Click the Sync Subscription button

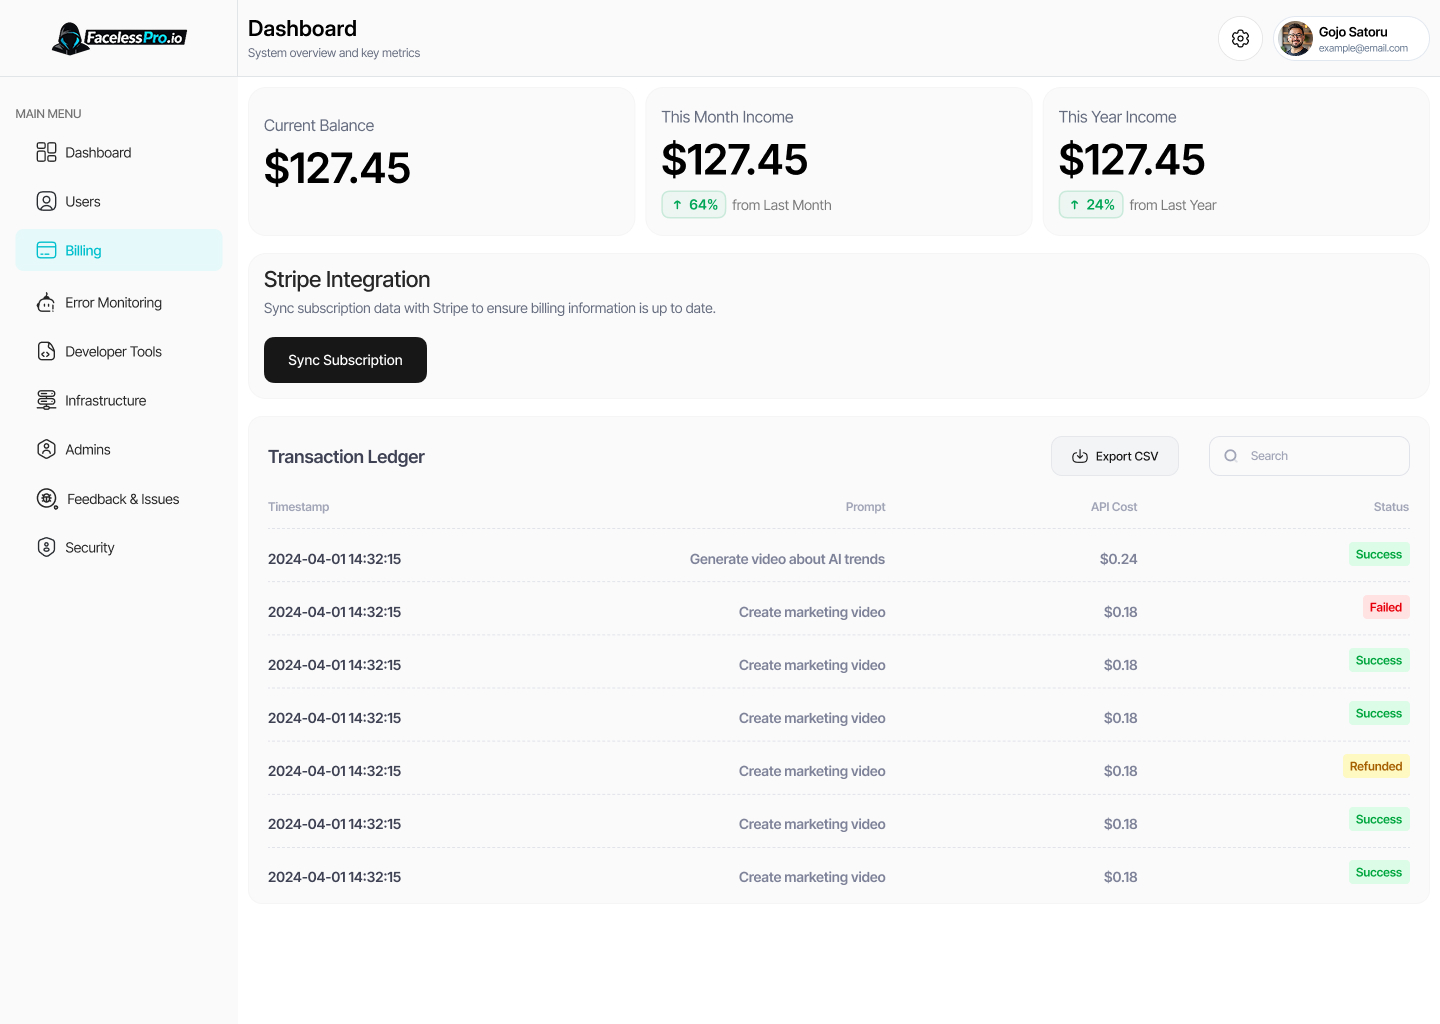[x=345, y=360]
